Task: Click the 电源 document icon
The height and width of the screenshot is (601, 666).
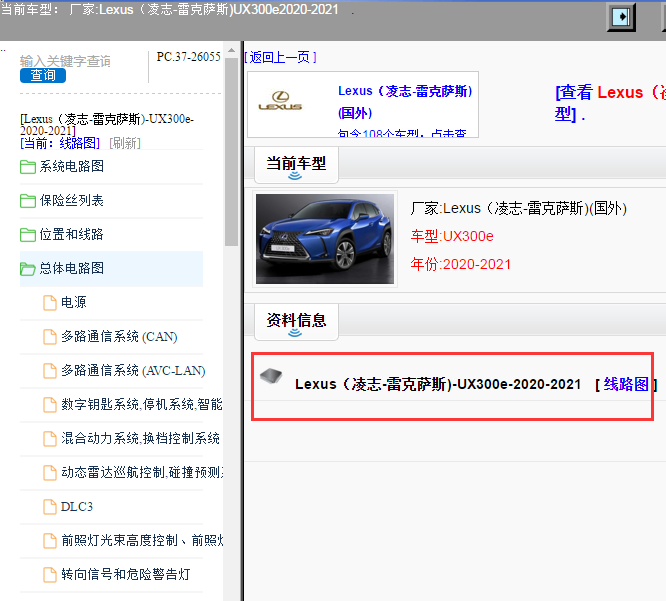Action: [50, 303]
